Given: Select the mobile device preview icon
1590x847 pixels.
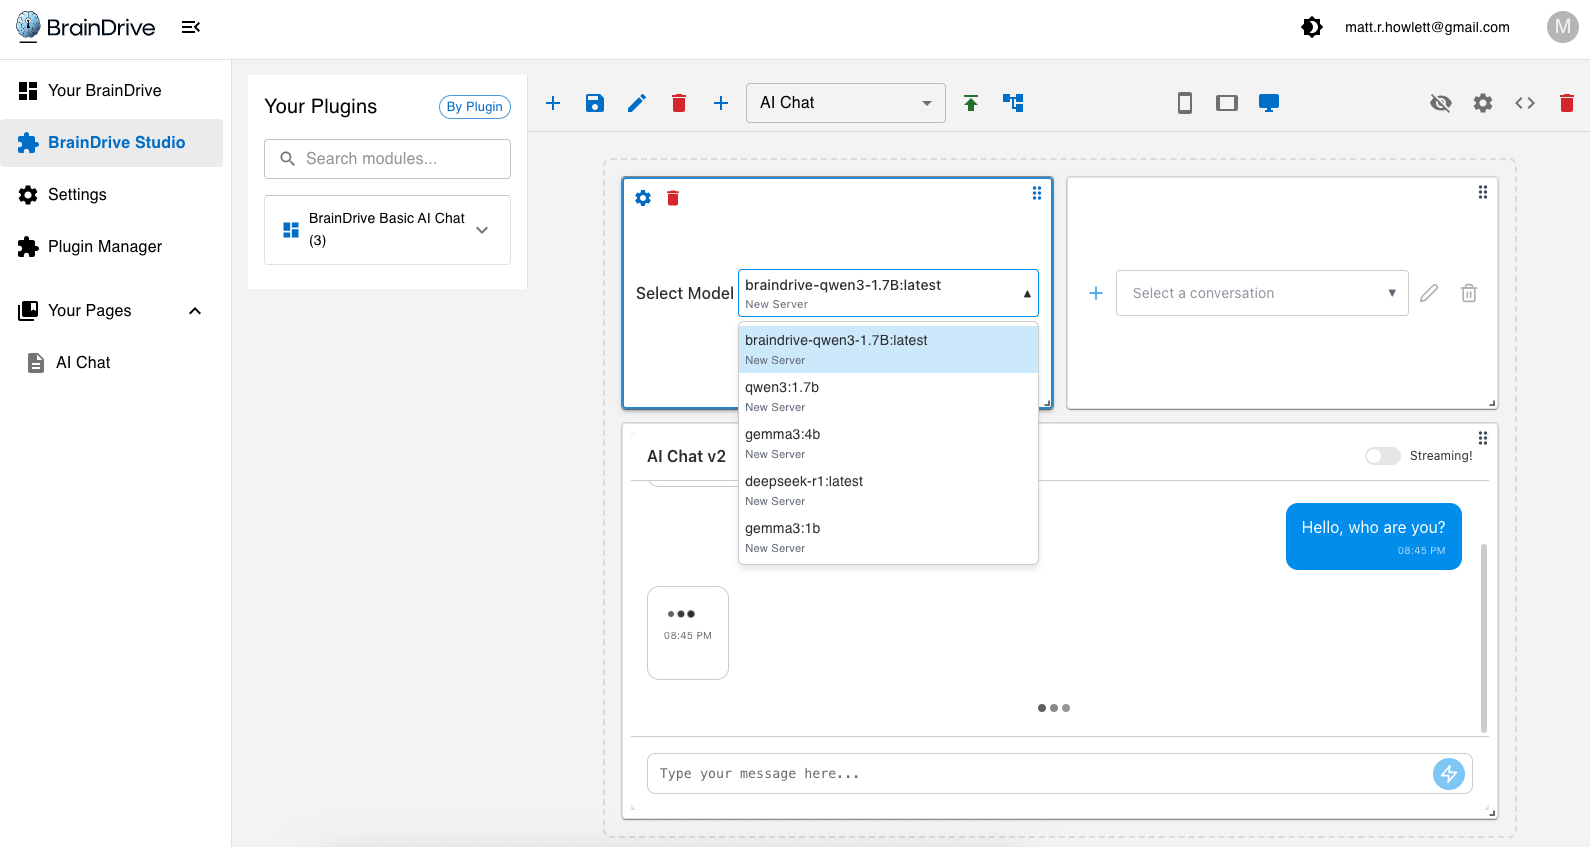Looking at the screenshot, I should [x=1185, y=103].
